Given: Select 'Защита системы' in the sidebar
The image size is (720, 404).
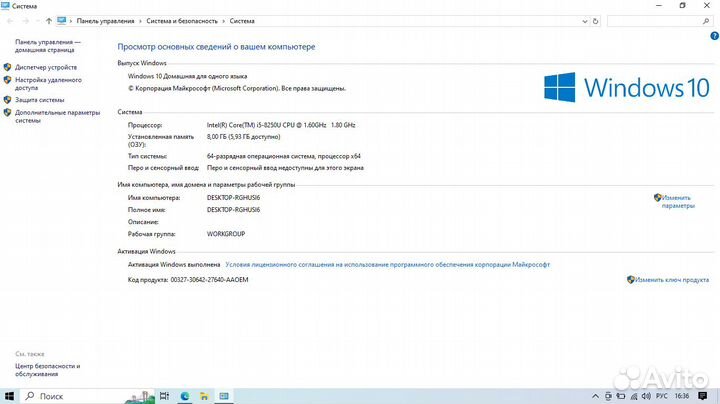Looking at the screenshot, I should pos(40,100).
